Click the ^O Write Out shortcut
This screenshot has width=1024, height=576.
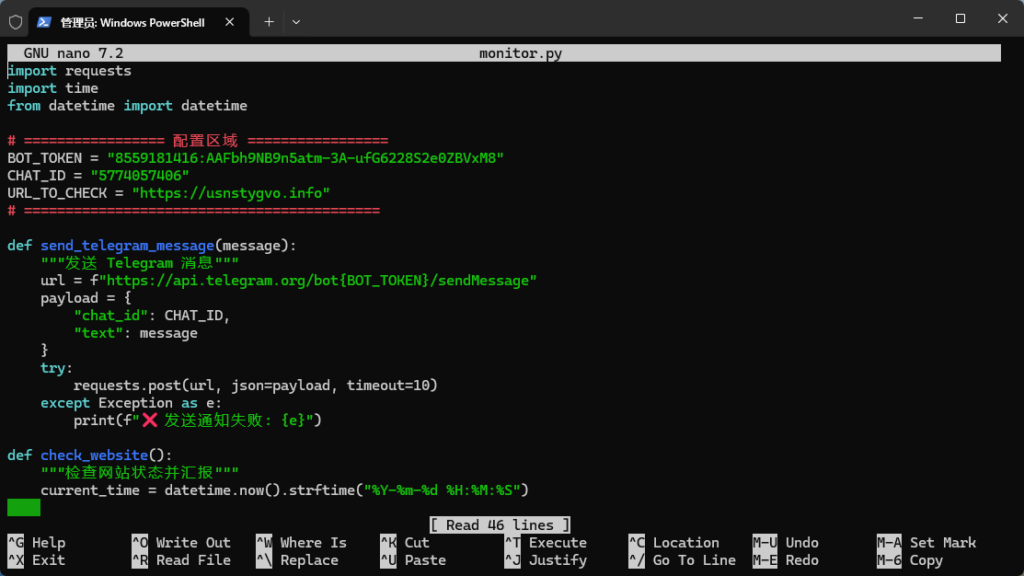(x=180, y=543)
